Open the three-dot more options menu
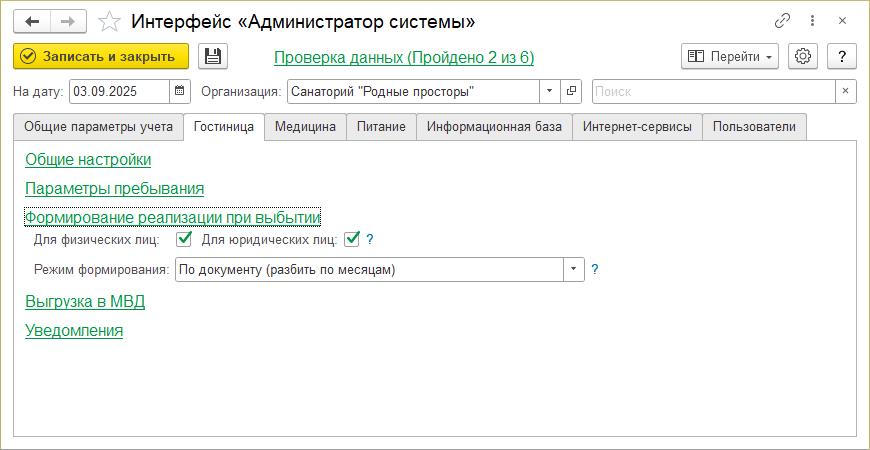870x450 pixels. 811,21
